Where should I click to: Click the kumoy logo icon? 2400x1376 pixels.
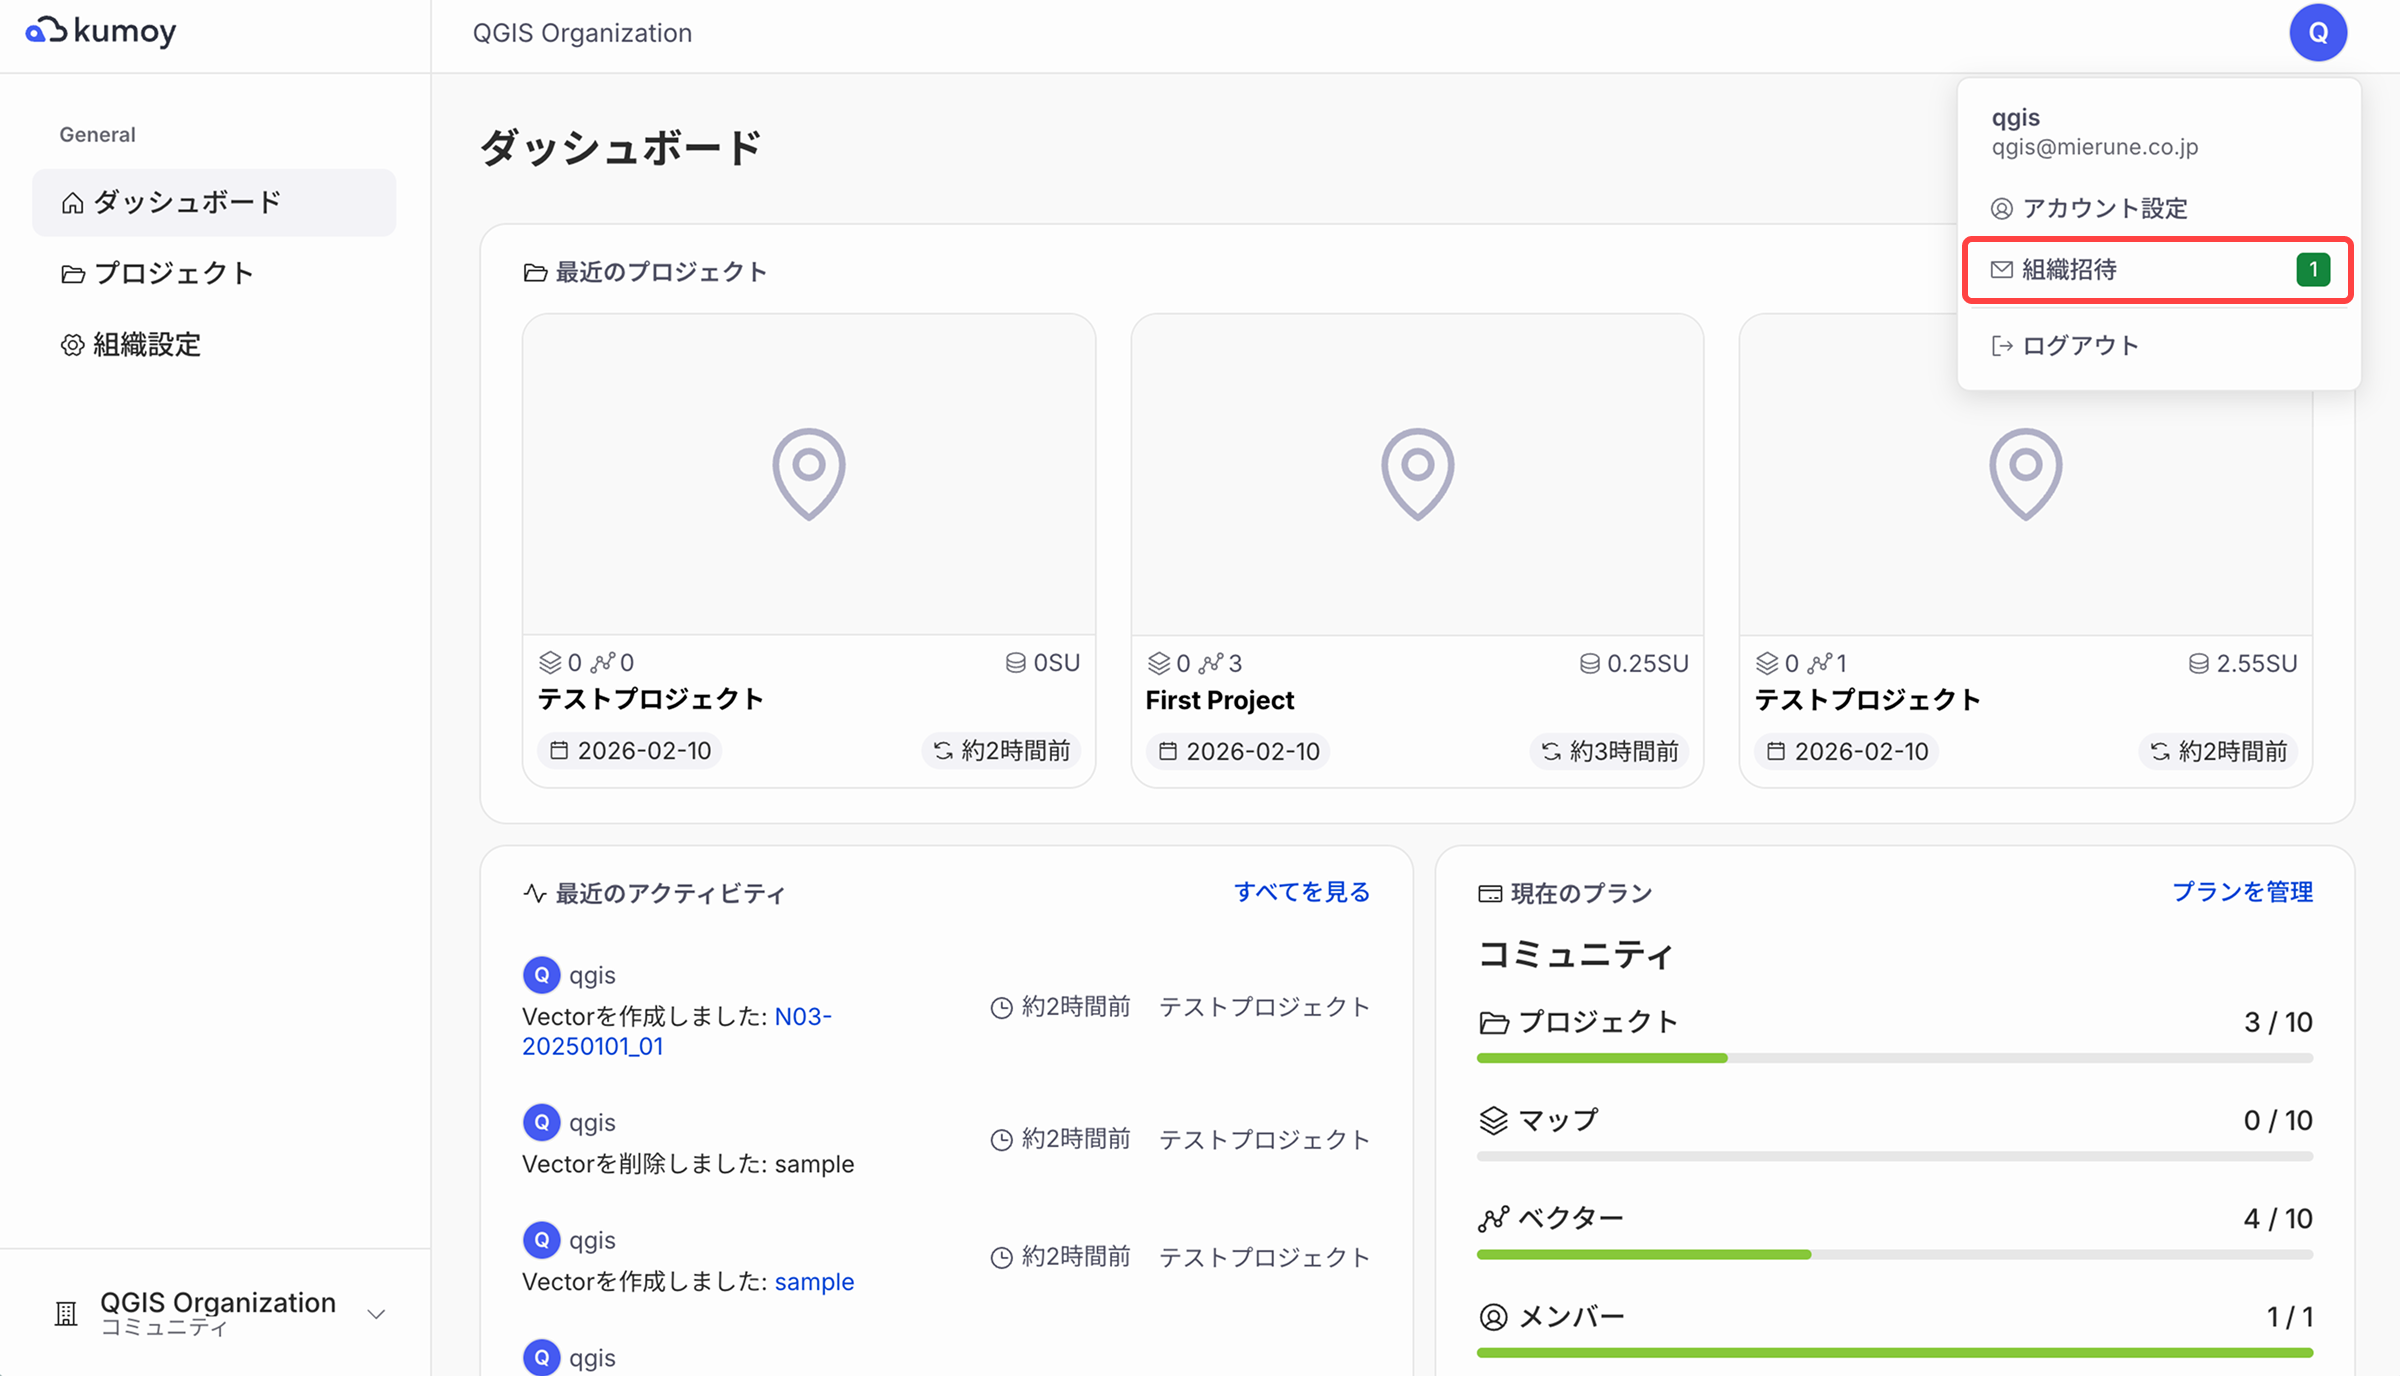47,31
